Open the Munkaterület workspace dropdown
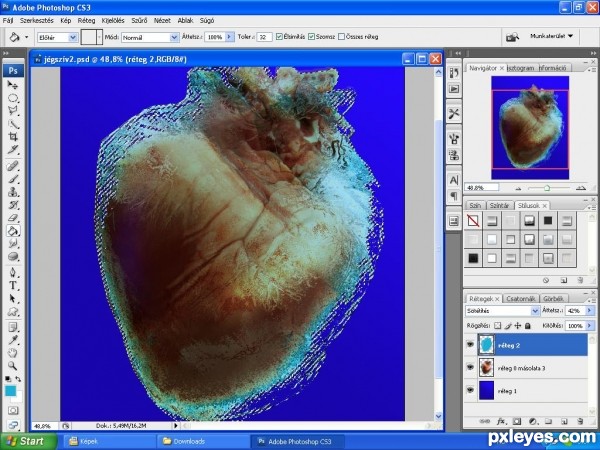This screenshot has height=450, width=600. 551,36
